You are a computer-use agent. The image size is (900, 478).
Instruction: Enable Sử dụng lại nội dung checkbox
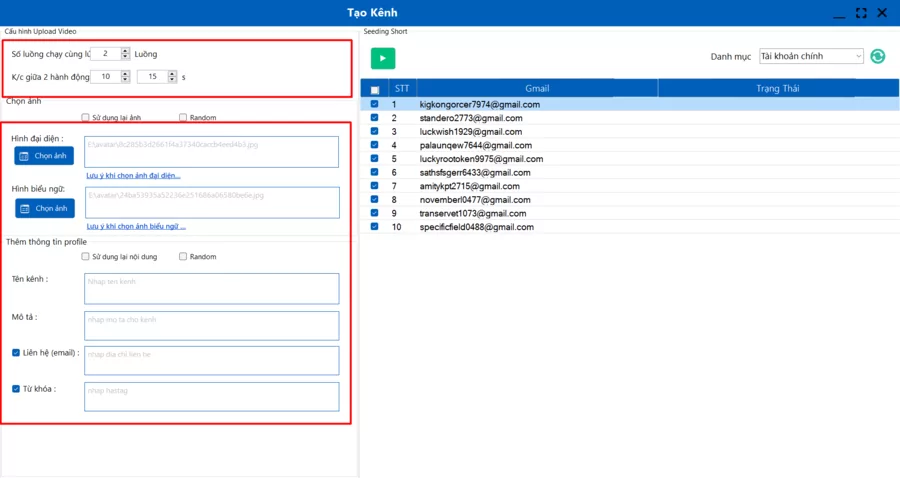click(x=85, y=257)
